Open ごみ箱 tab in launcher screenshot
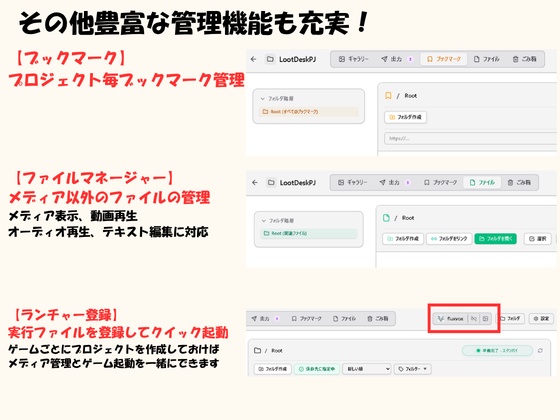 point(378,319)
